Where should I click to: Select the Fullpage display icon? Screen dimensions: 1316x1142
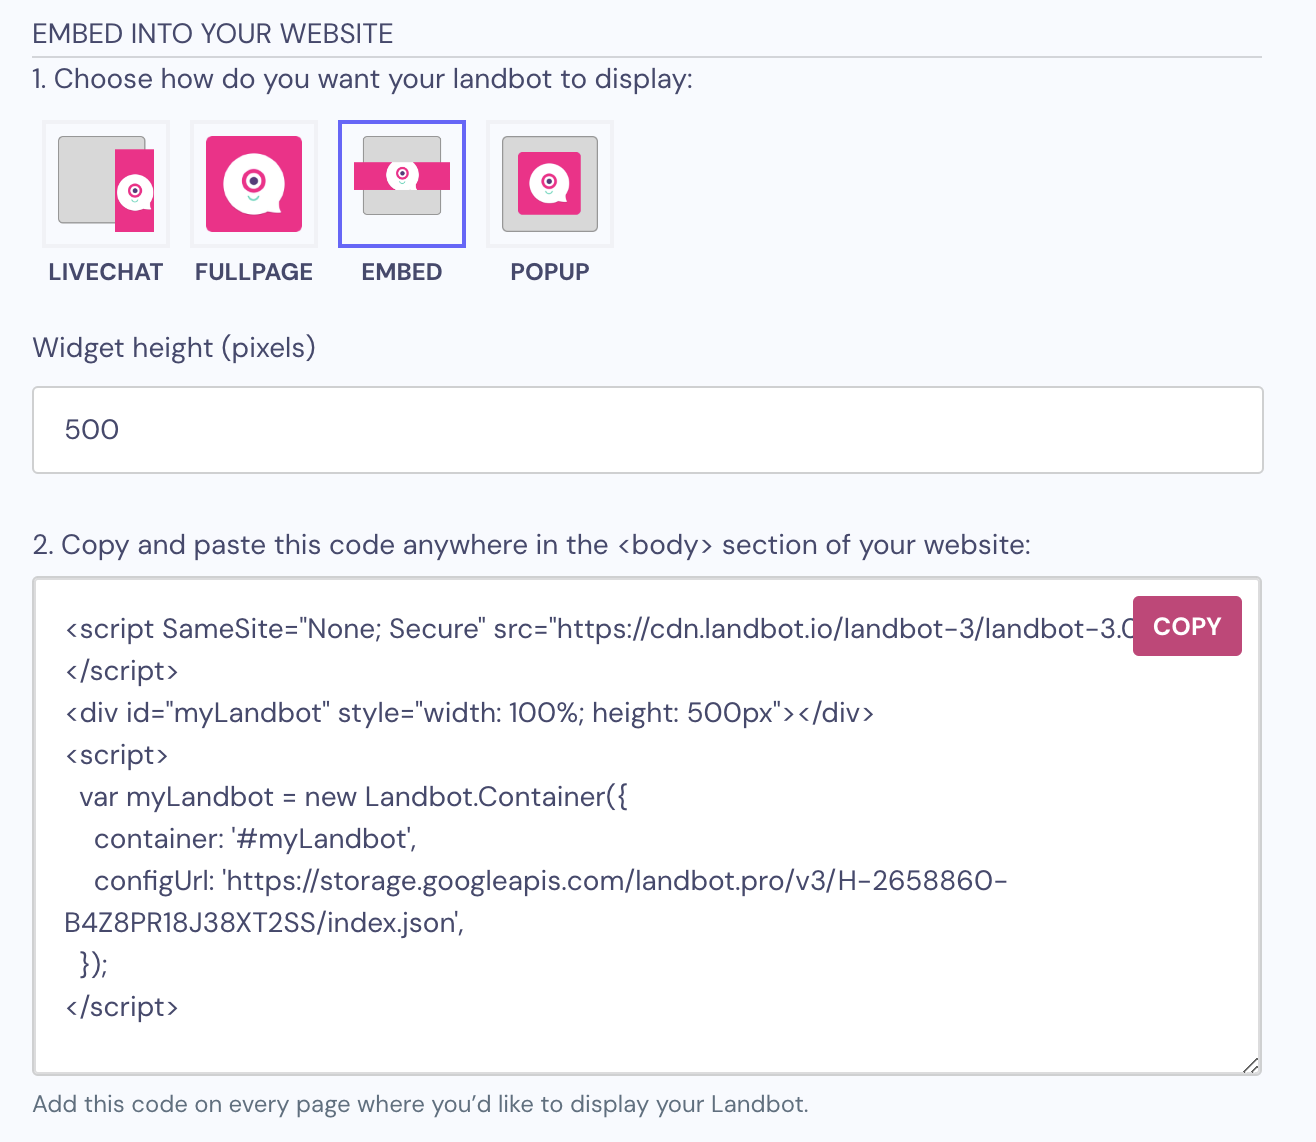click(x=254, y=184)
